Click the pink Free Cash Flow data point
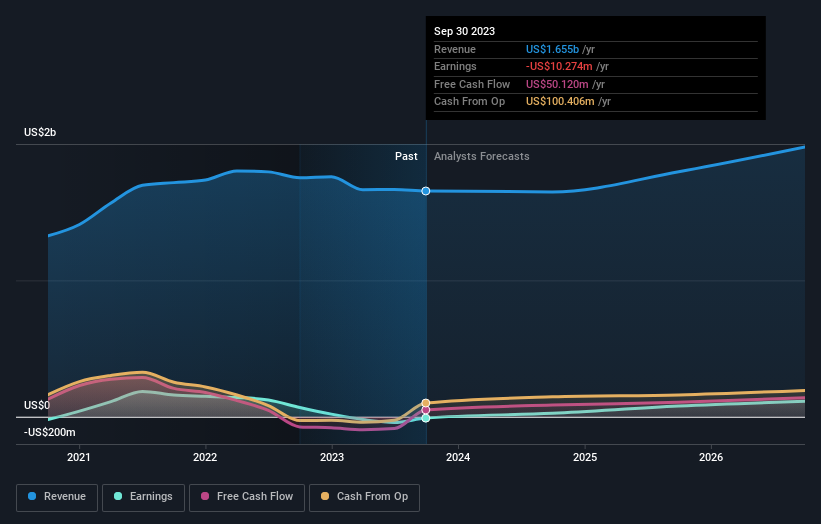 [x=426, y=410]
